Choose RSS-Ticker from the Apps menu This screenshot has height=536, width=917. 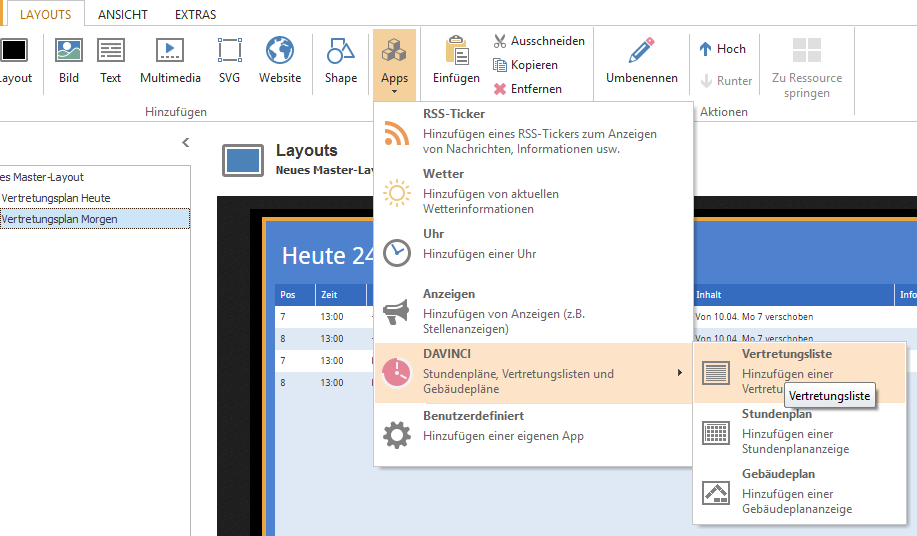tap(533, 132)
